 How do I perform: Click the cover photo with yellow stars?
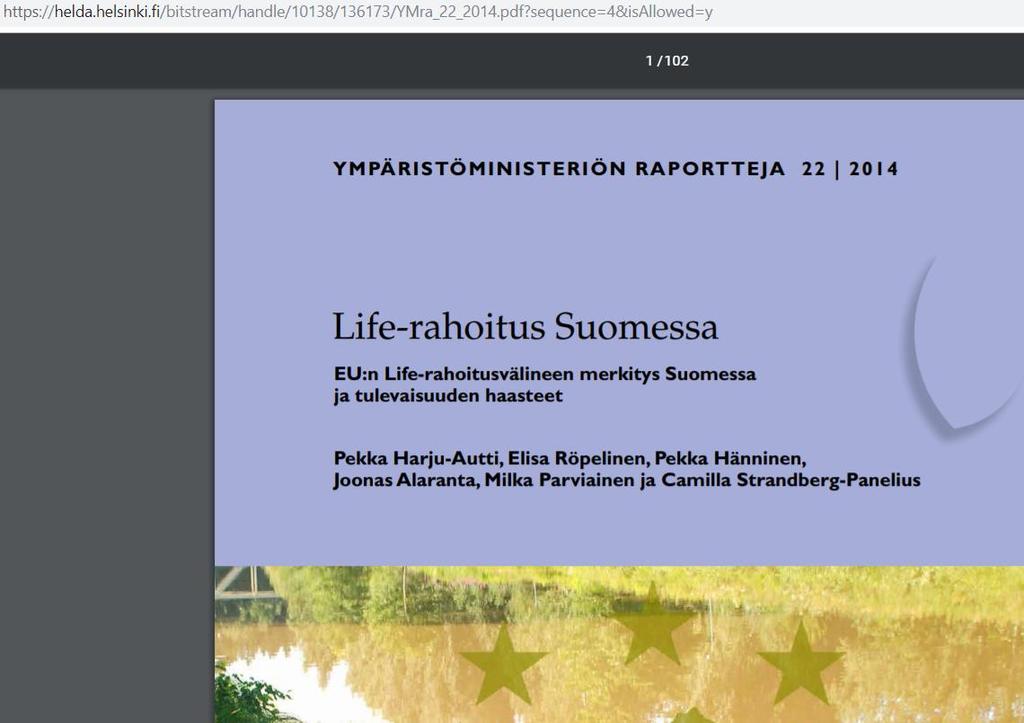[619, 645]
